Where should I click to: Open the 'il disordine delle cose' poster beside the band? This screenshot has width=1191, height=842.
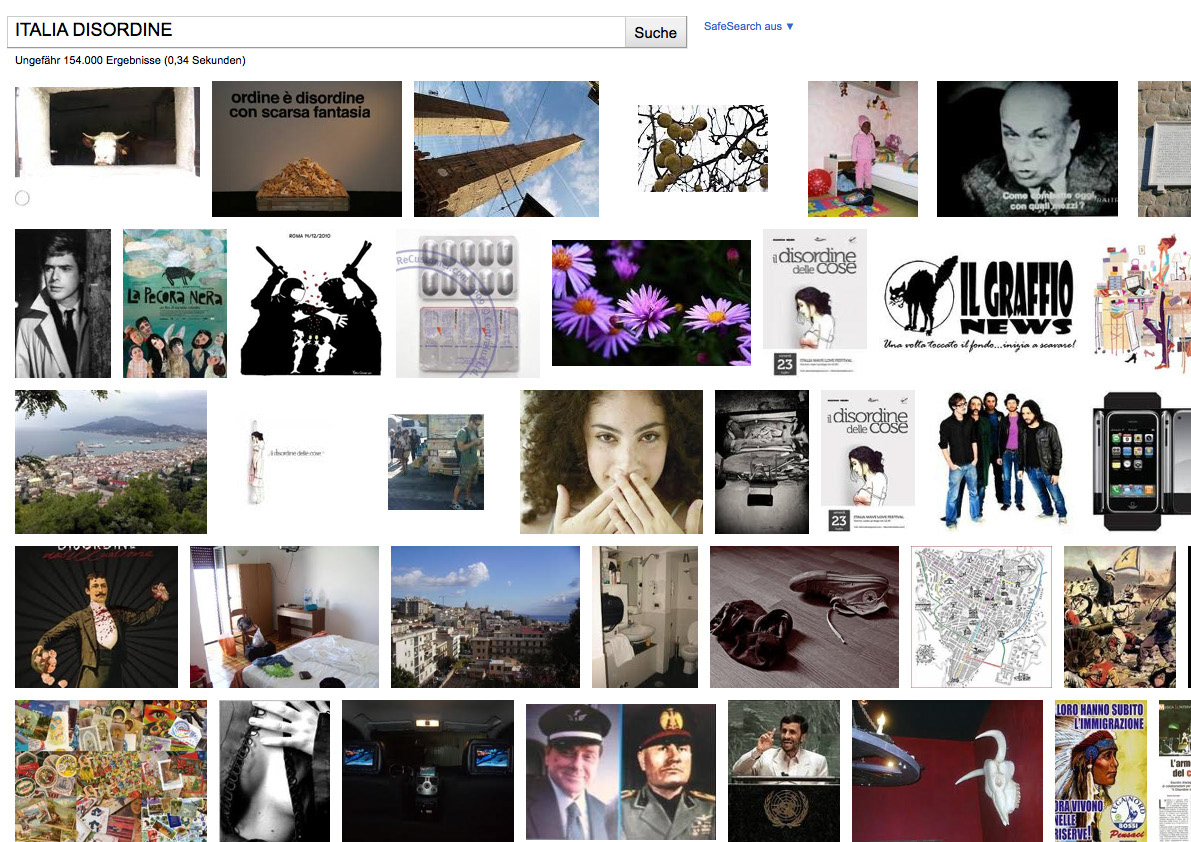868,461
